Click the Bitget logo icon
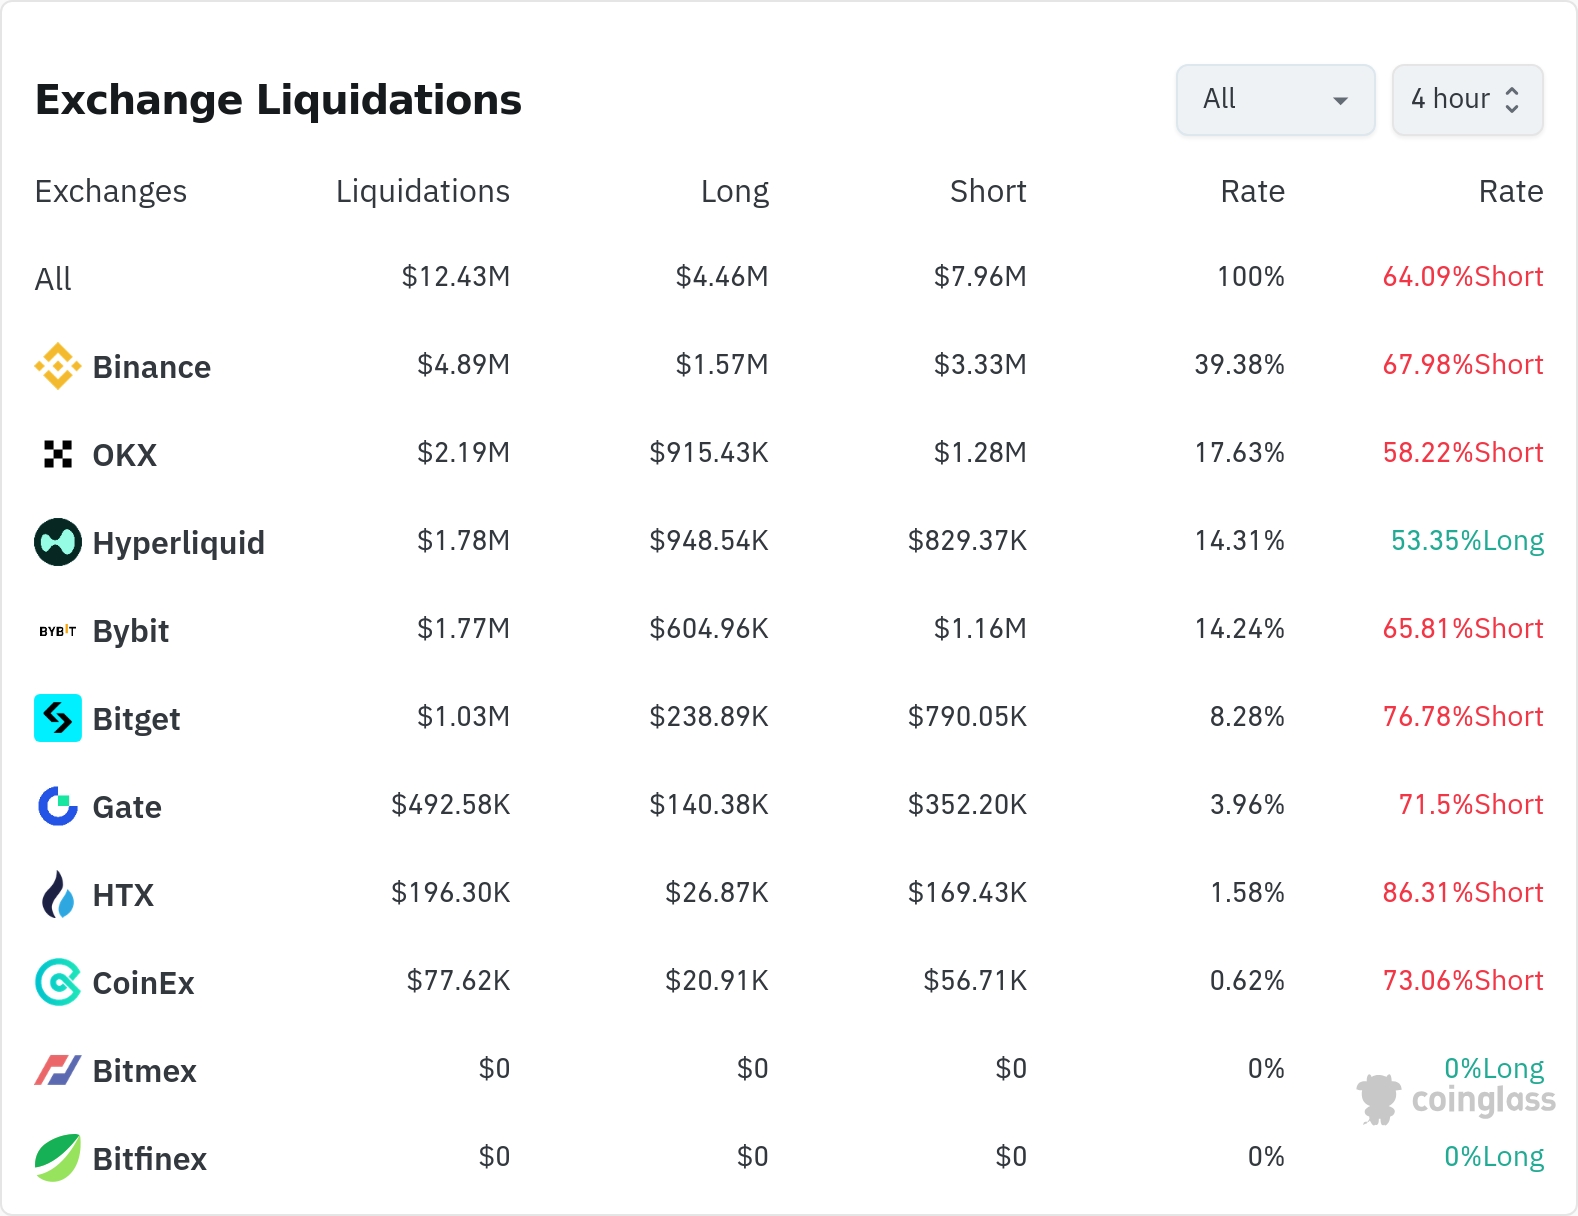This screenshot has width=1578, height=1216. point(57,718)
